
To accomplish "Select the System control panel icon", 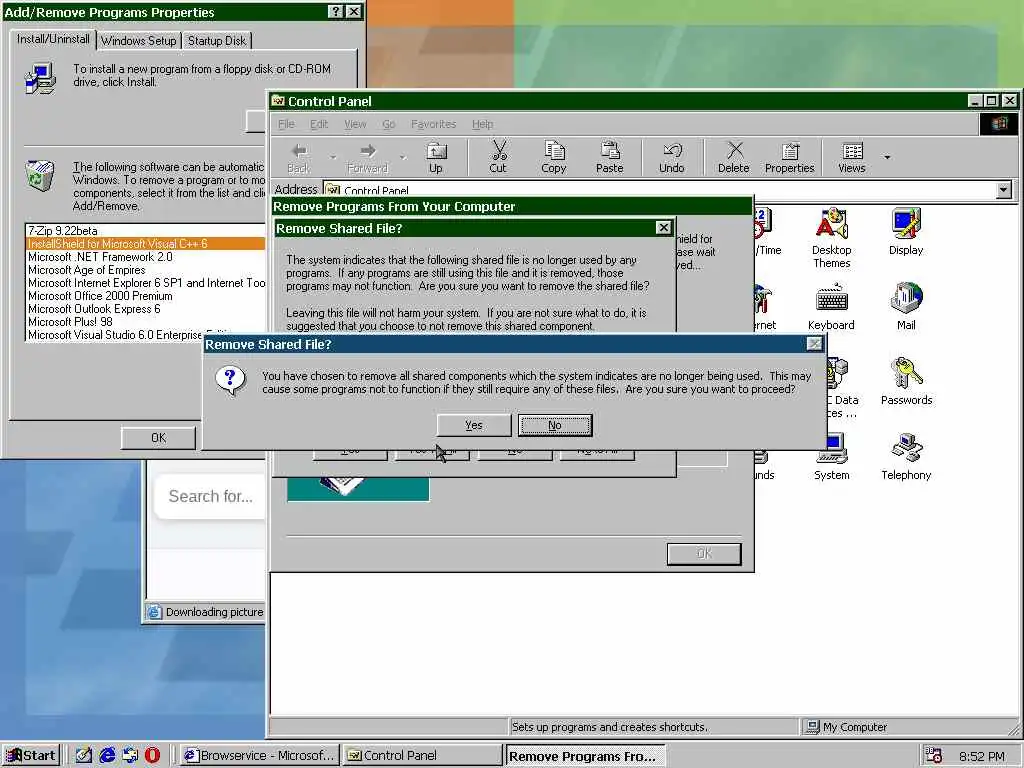I will click(831, 456).
